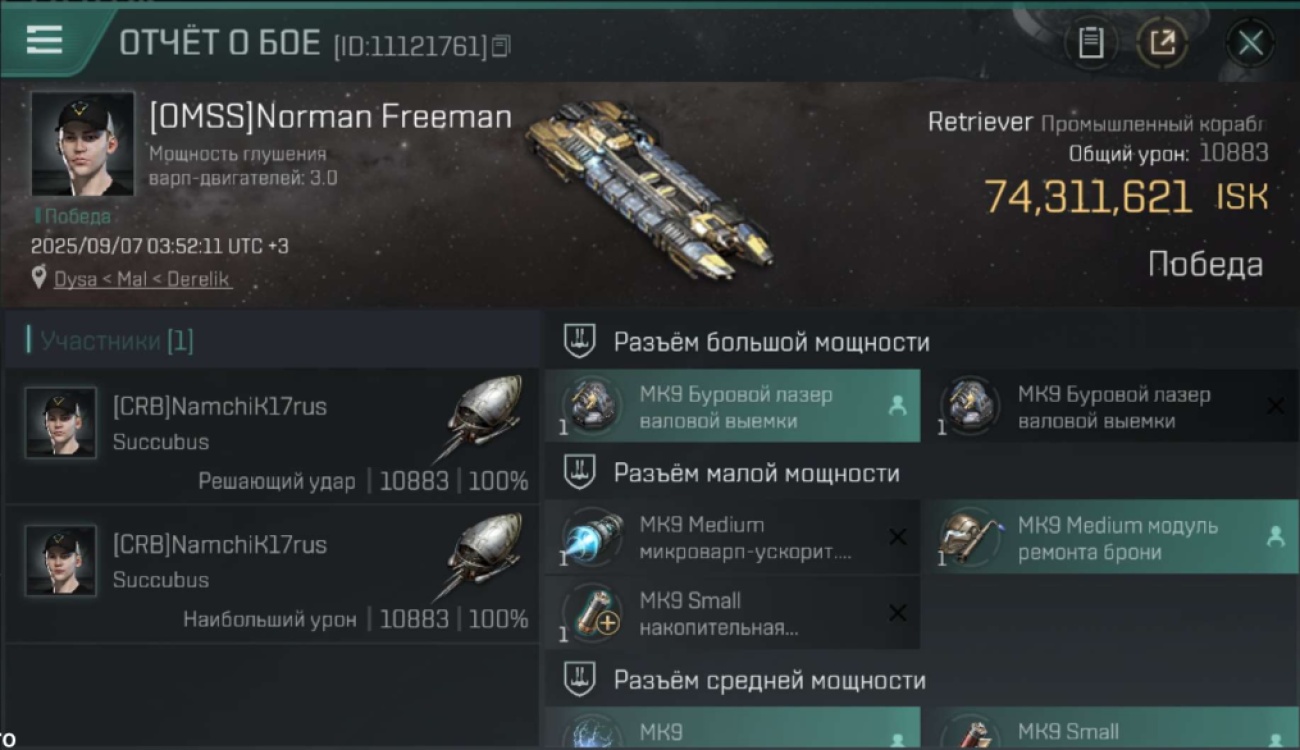Screen dimensions: 1300x750
Task: Share the battle report via export icon
Action: 1162,43
